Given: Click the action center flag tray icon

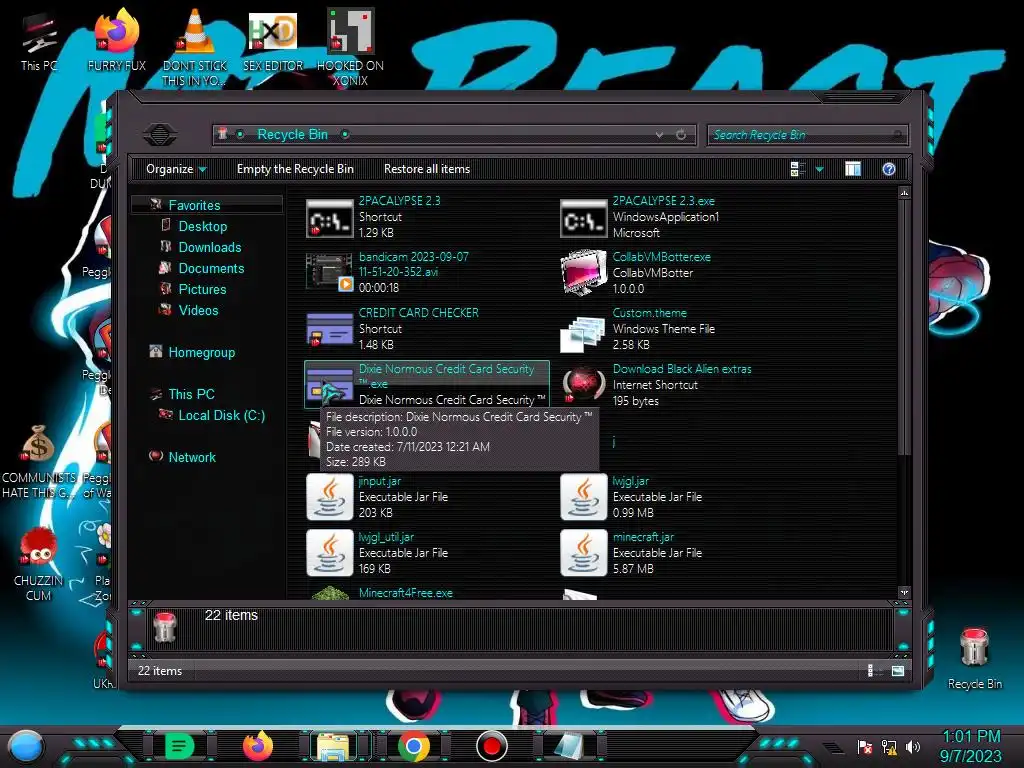Looking at the screenshot, I should click(865, 746).
